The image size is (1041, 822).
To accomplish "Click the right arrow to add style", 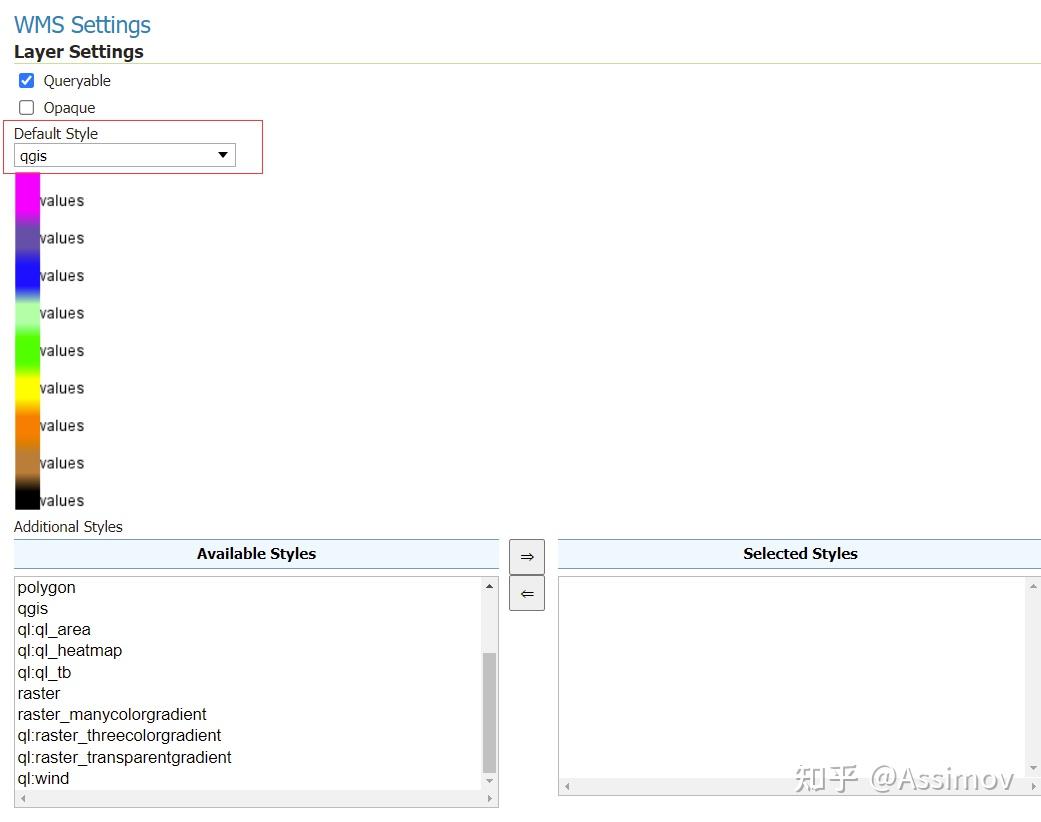I will [527, 556].
